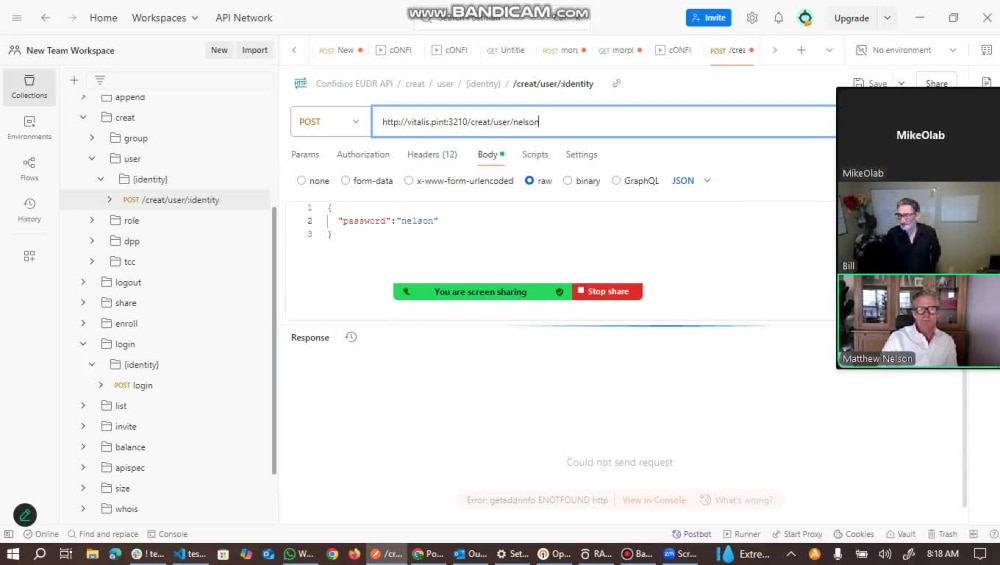Open the Upgrade dropdown arrow
Image resolution: width=1000 pixels, height=565 pixels.
click(x=887, y=18)
